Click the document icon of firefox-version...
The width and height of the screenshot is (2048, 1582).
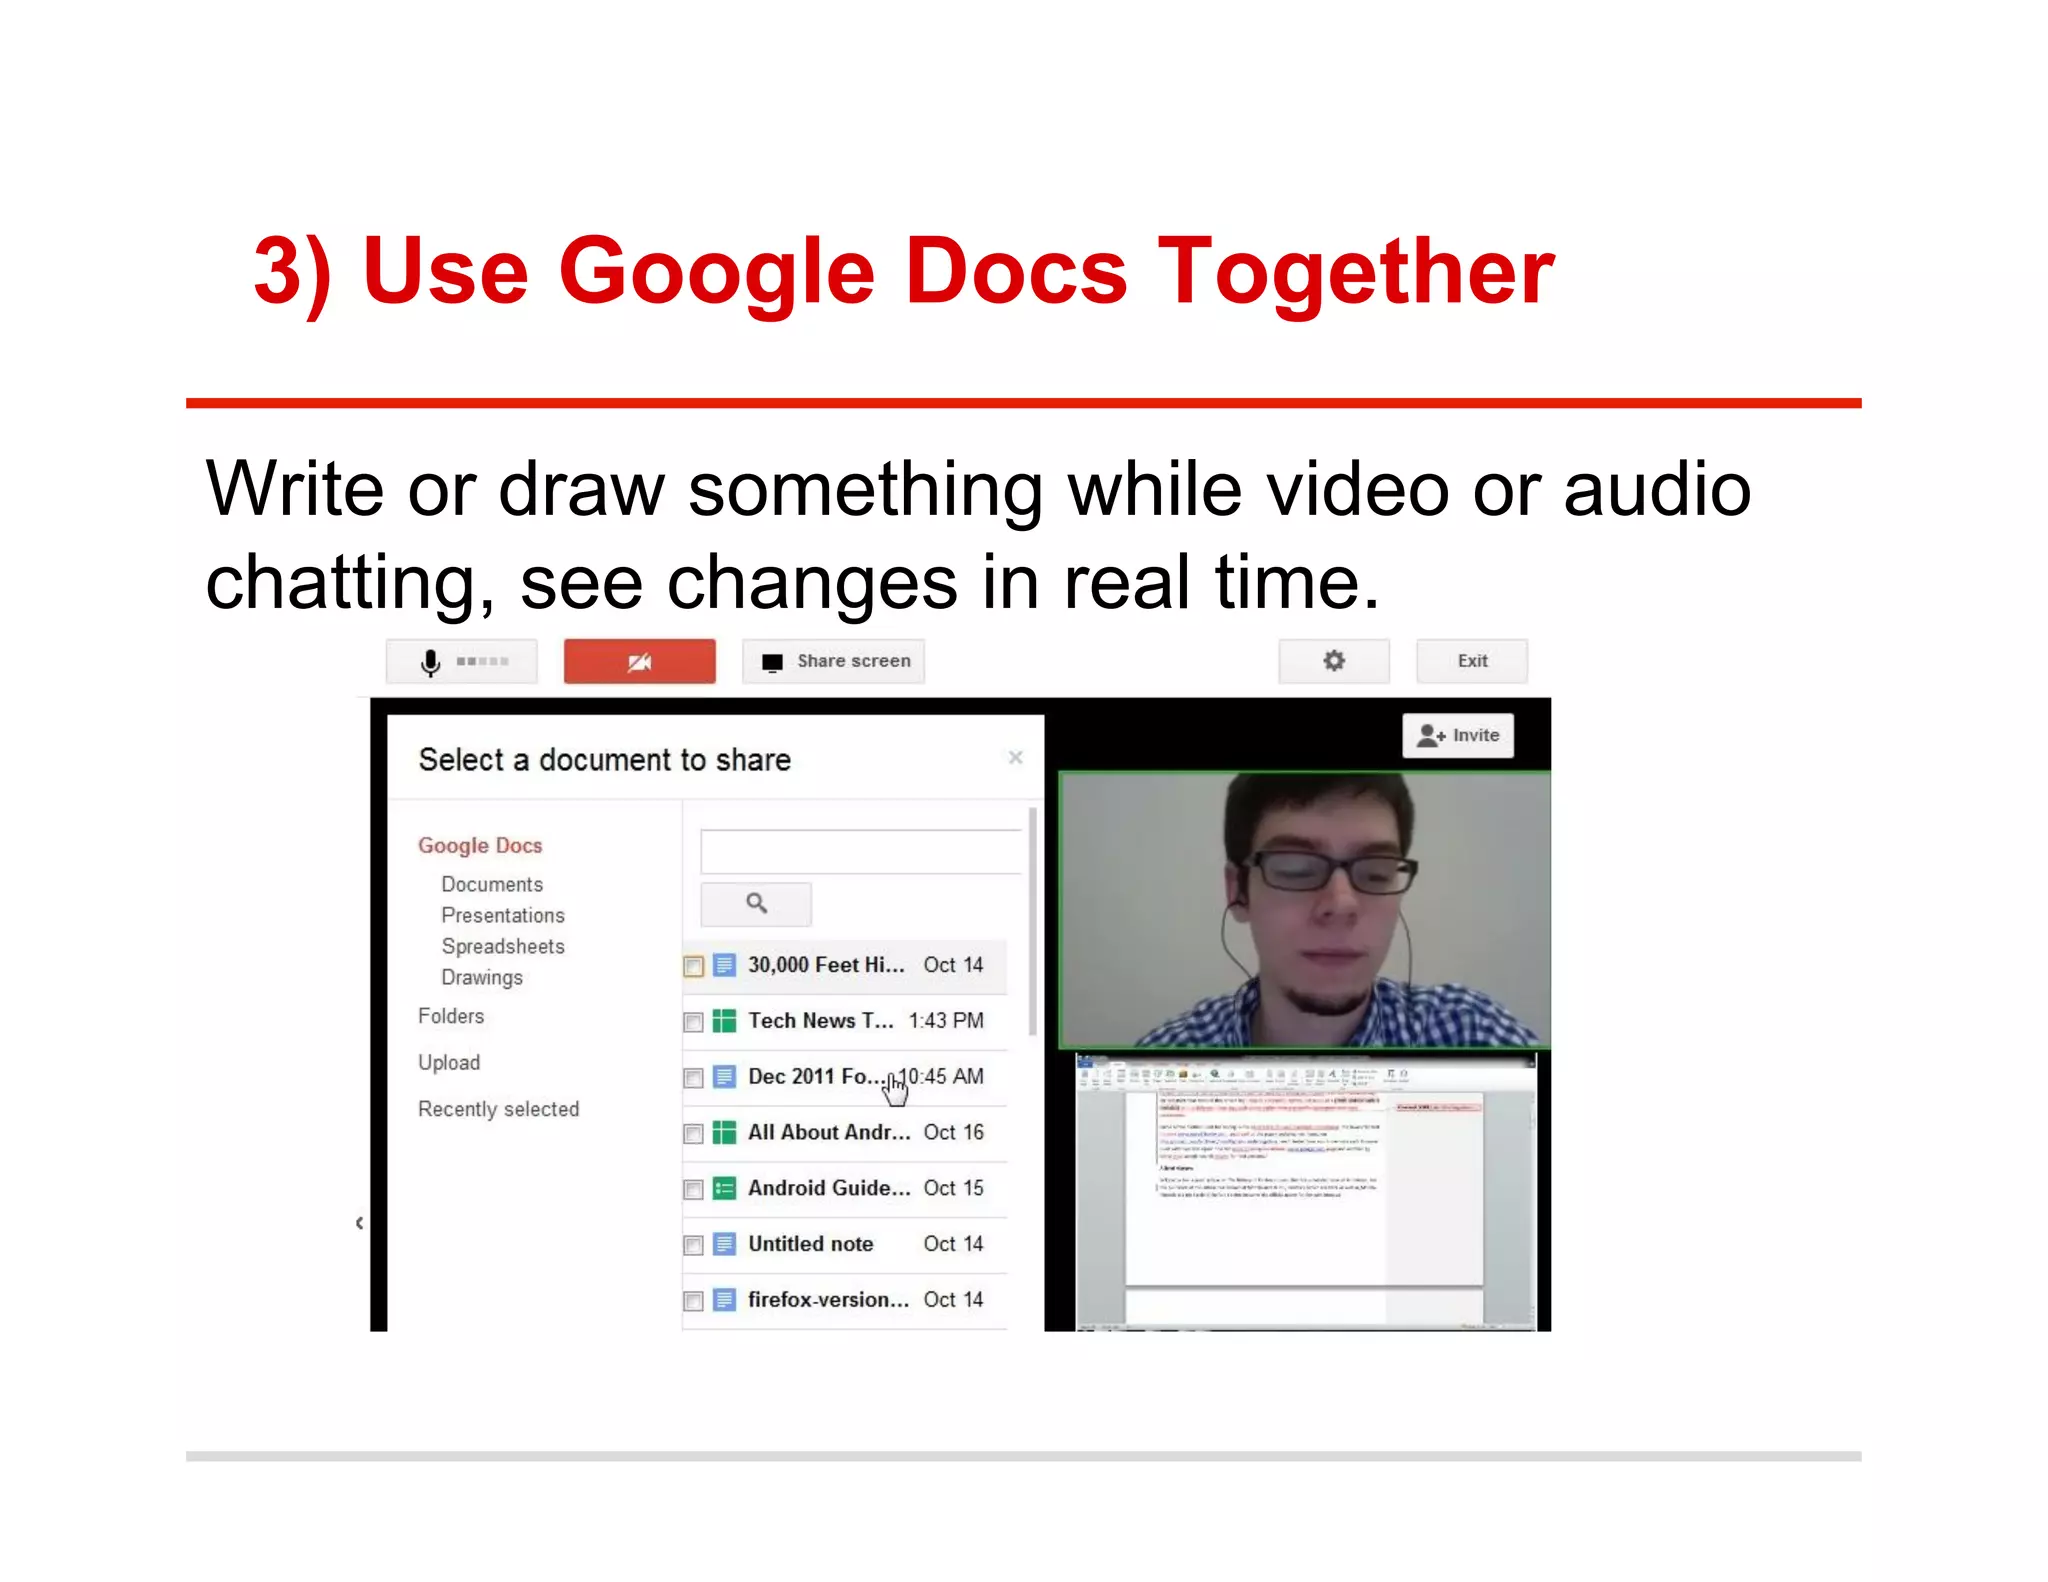[x=725, y=1300]
